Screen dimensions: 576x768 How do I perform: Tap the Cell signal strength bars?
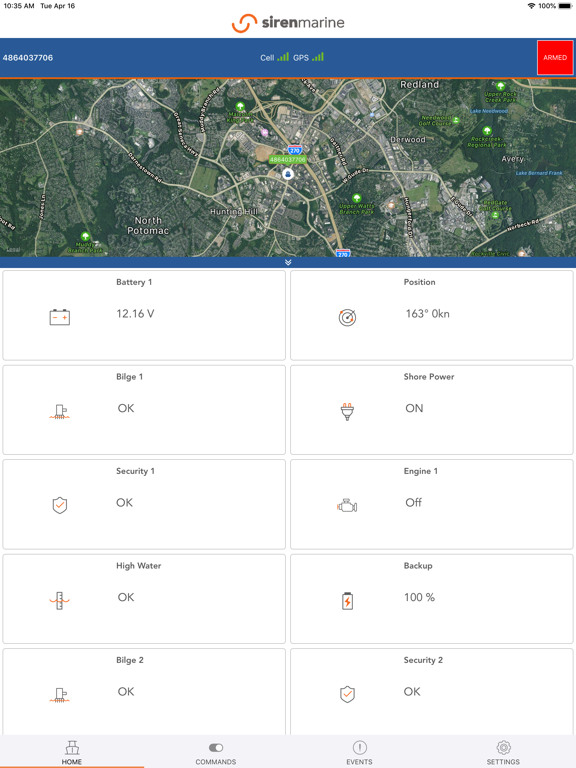pyautogui.click(x=283, y=57)
